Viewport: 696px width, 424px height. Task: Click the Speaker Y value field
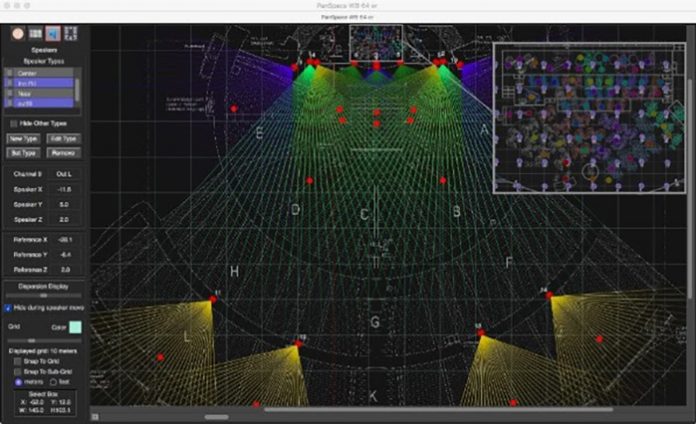pos(64,205)
